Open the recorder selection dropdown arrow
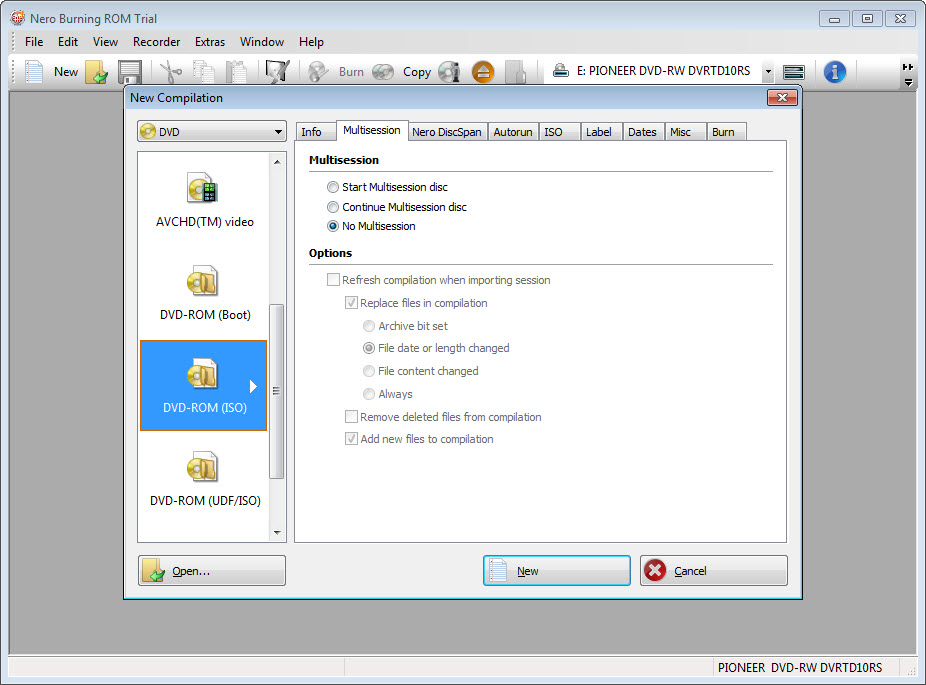The image size is (926, 685). [768, 72]
